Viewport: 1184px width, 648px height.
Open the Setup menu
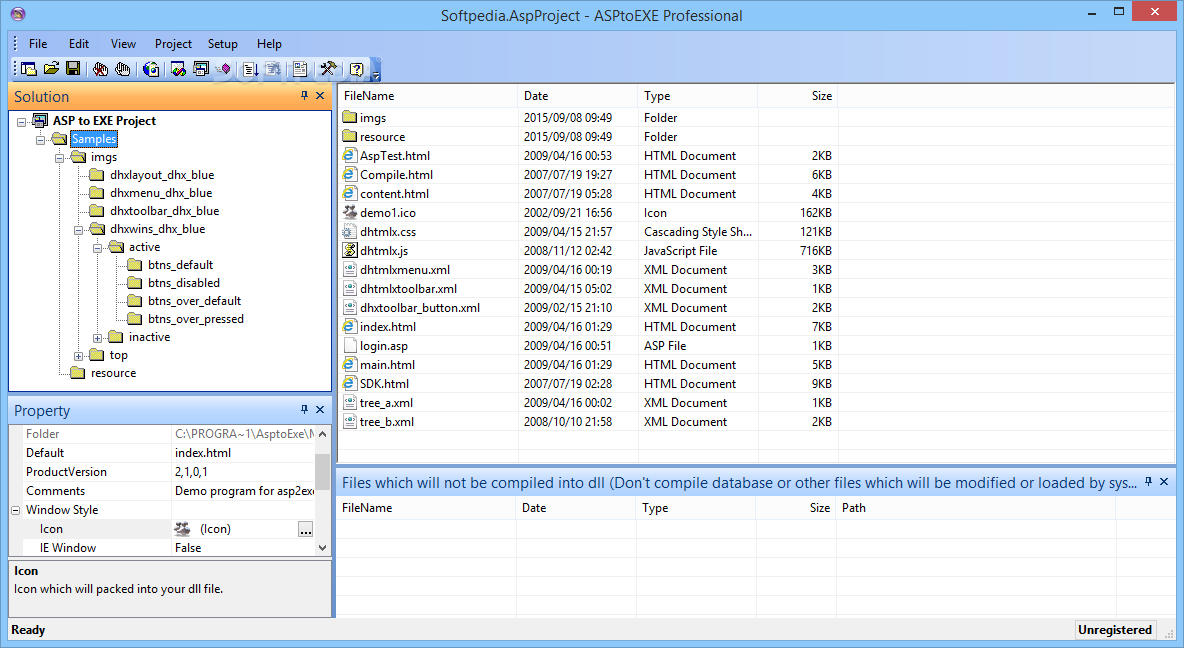(x=223, y=44)
